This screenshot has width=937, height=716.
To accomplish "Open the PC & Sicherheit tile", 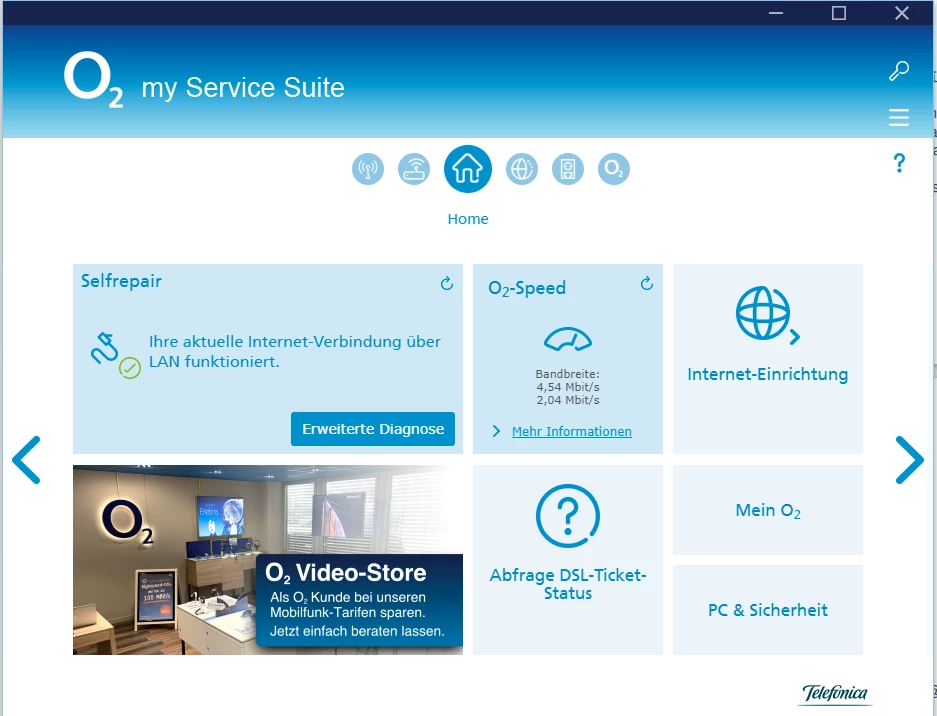I will click(x=768, y=610).
